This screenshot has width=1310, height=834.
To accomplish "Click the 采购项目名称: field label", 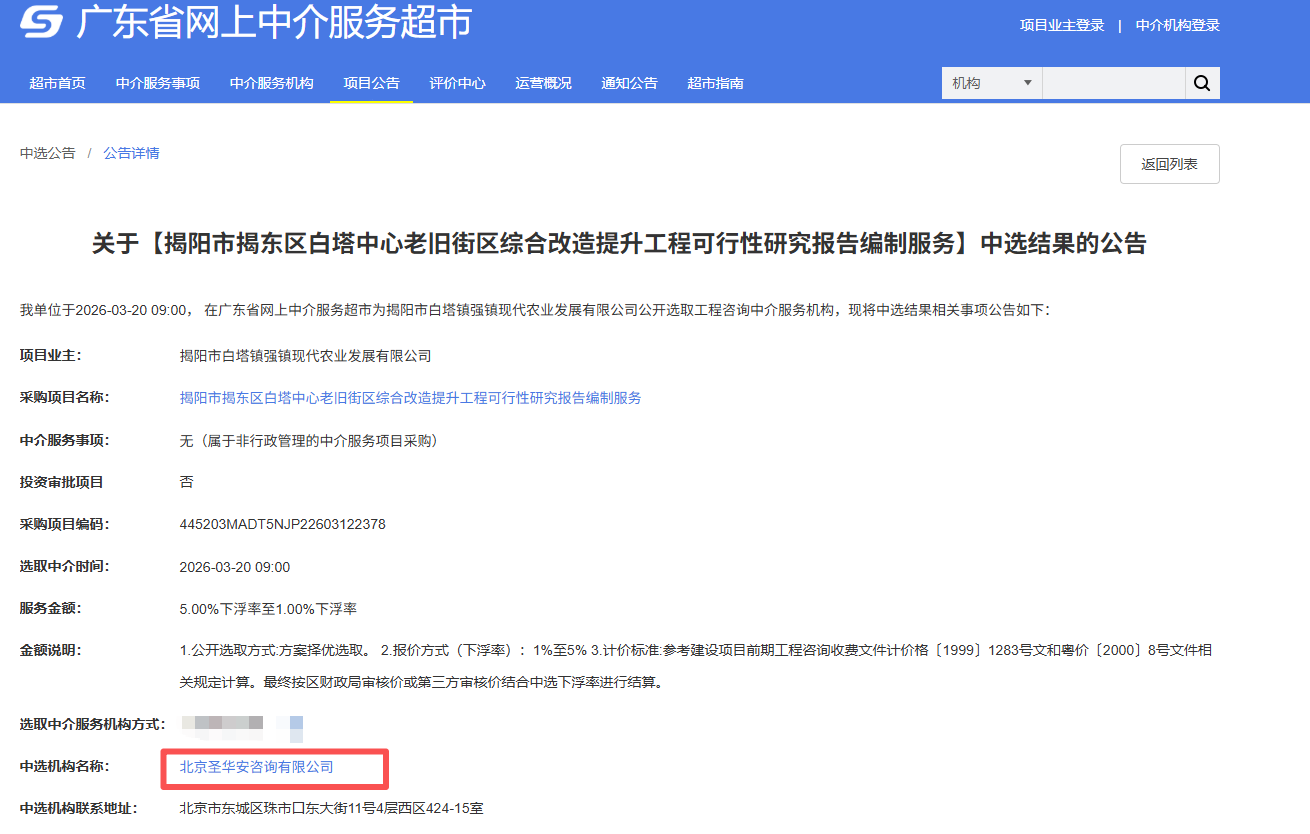I will point(65,398).
